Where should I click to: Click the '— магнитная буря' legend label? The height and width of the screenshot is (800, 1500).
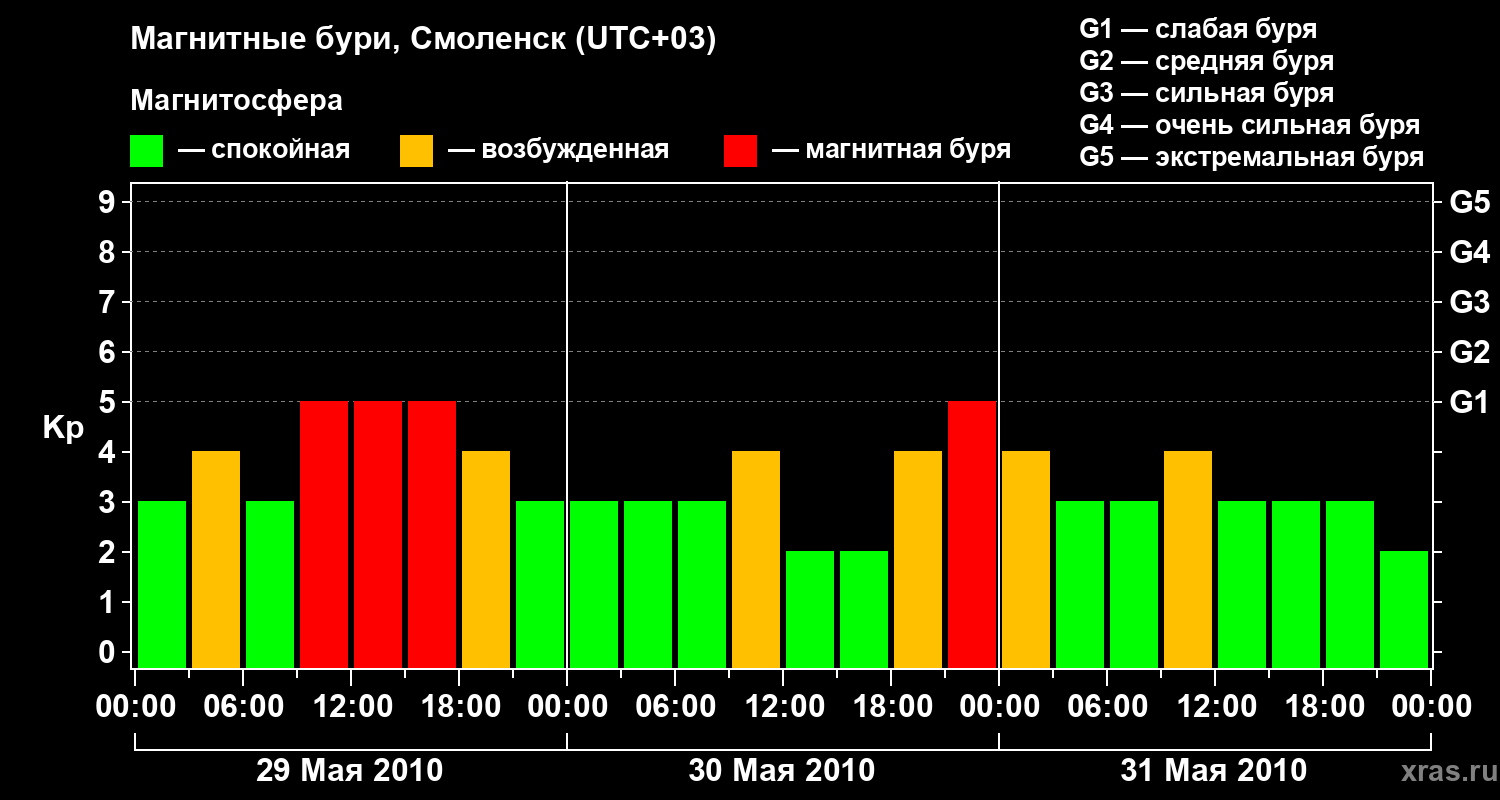point(891,150)
